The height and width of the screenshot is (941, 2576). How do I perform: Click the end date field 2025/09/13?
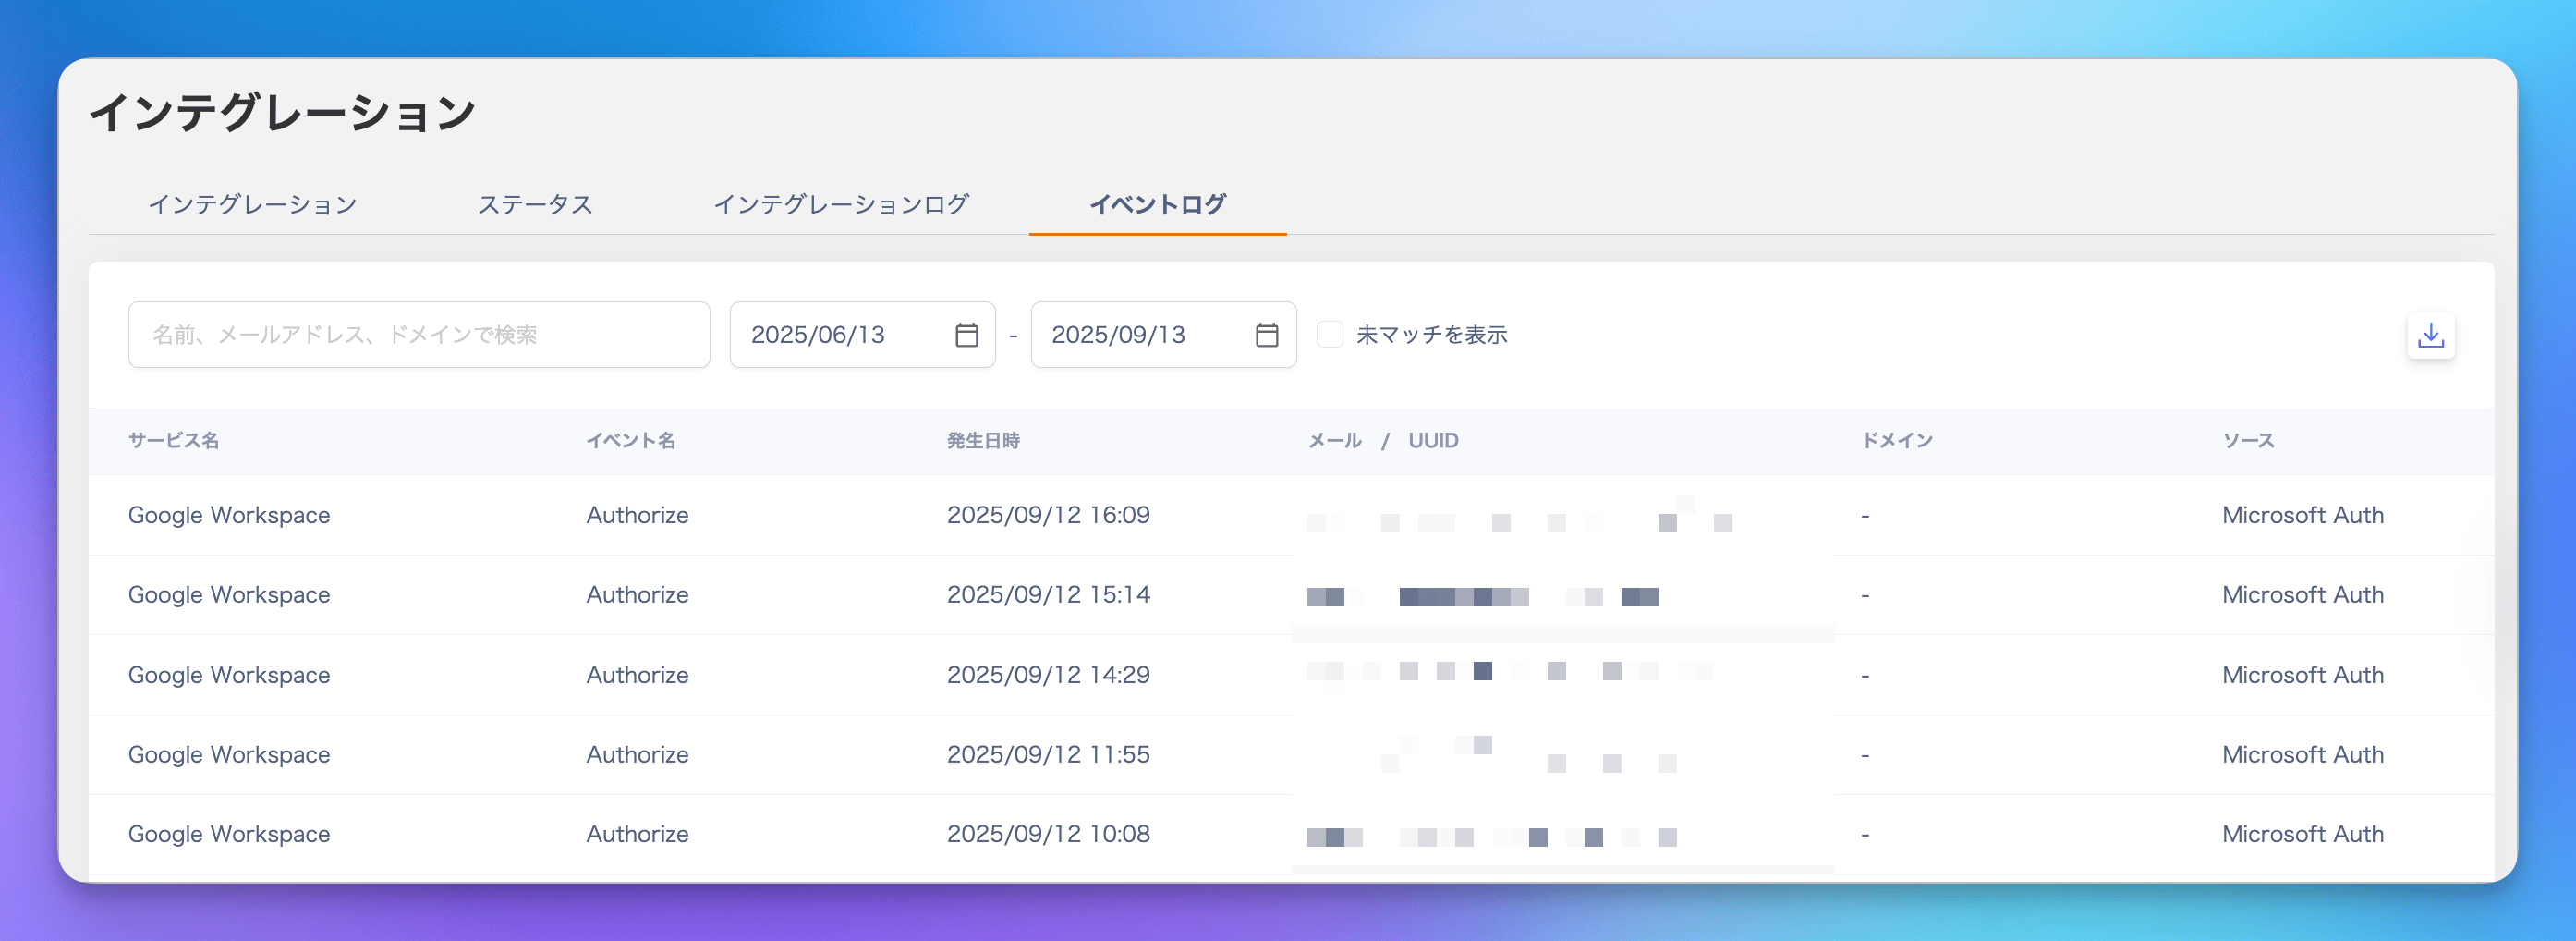pos(1163,335)
